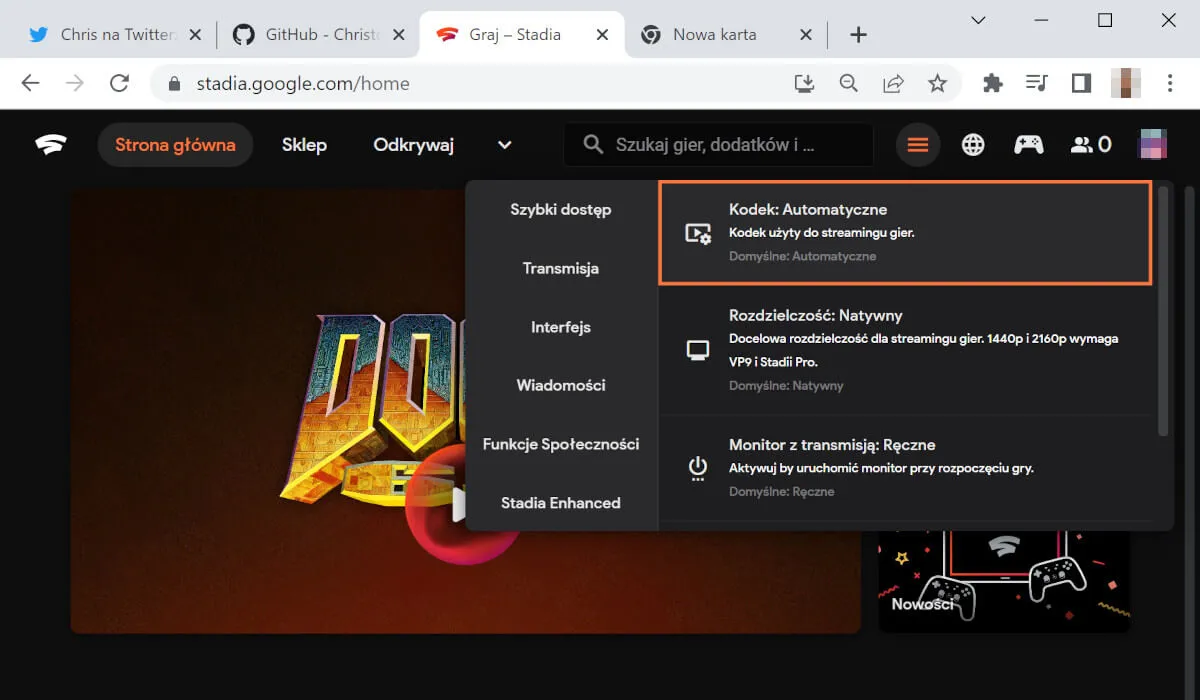Click the controller settings icon

(x=1028, y=144)
